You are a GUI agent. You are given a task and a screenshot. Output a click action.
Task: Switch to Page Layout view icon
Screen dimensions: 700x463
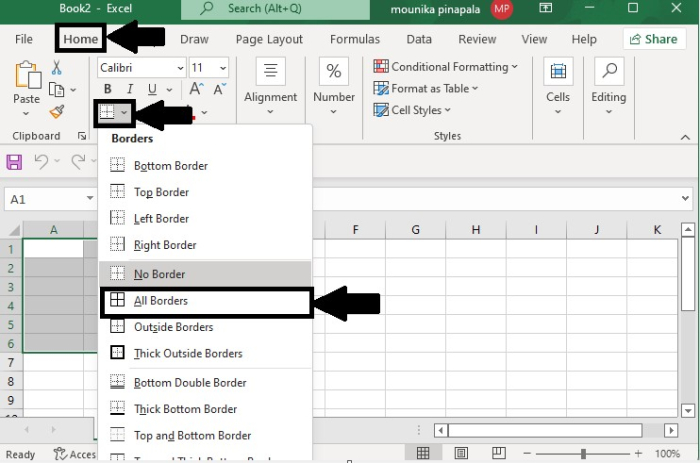pyautogui.click(x=461, y=453)
